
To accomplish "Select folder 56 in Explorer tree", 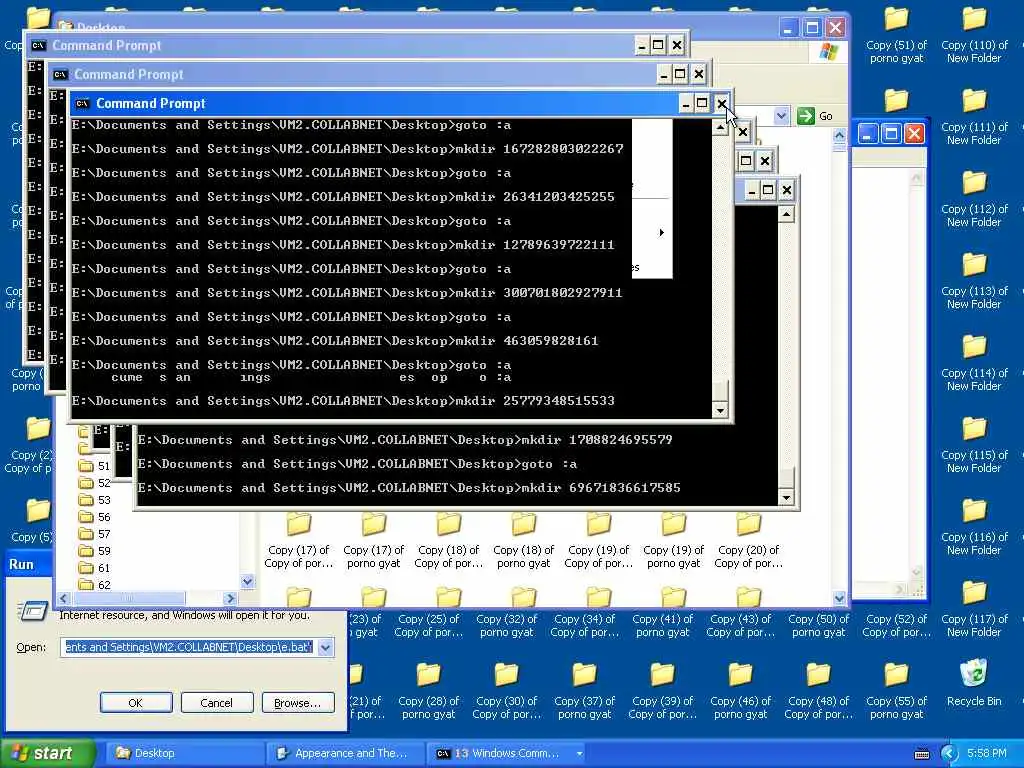I will (x=95, y=517).
